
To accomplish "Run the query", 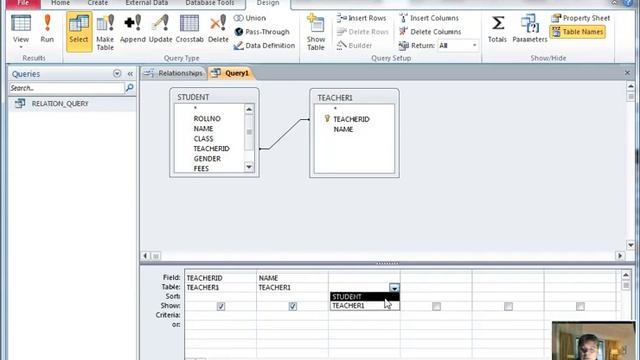I will pos(47,29).
